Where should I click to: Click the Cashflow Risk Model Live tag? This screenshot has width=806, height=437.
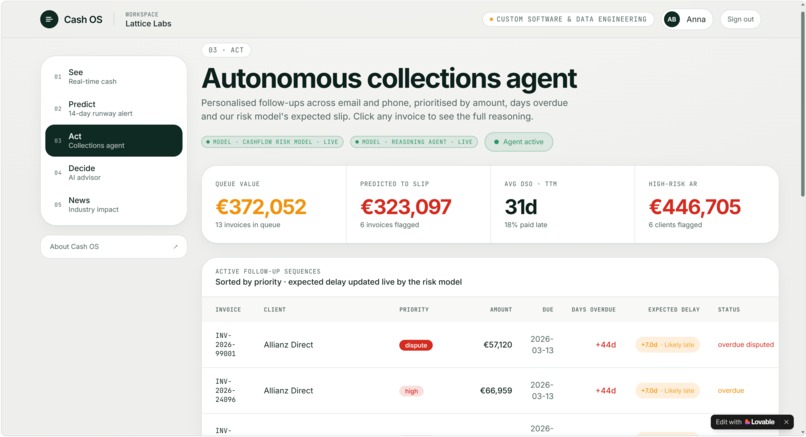tap(272, 142)
